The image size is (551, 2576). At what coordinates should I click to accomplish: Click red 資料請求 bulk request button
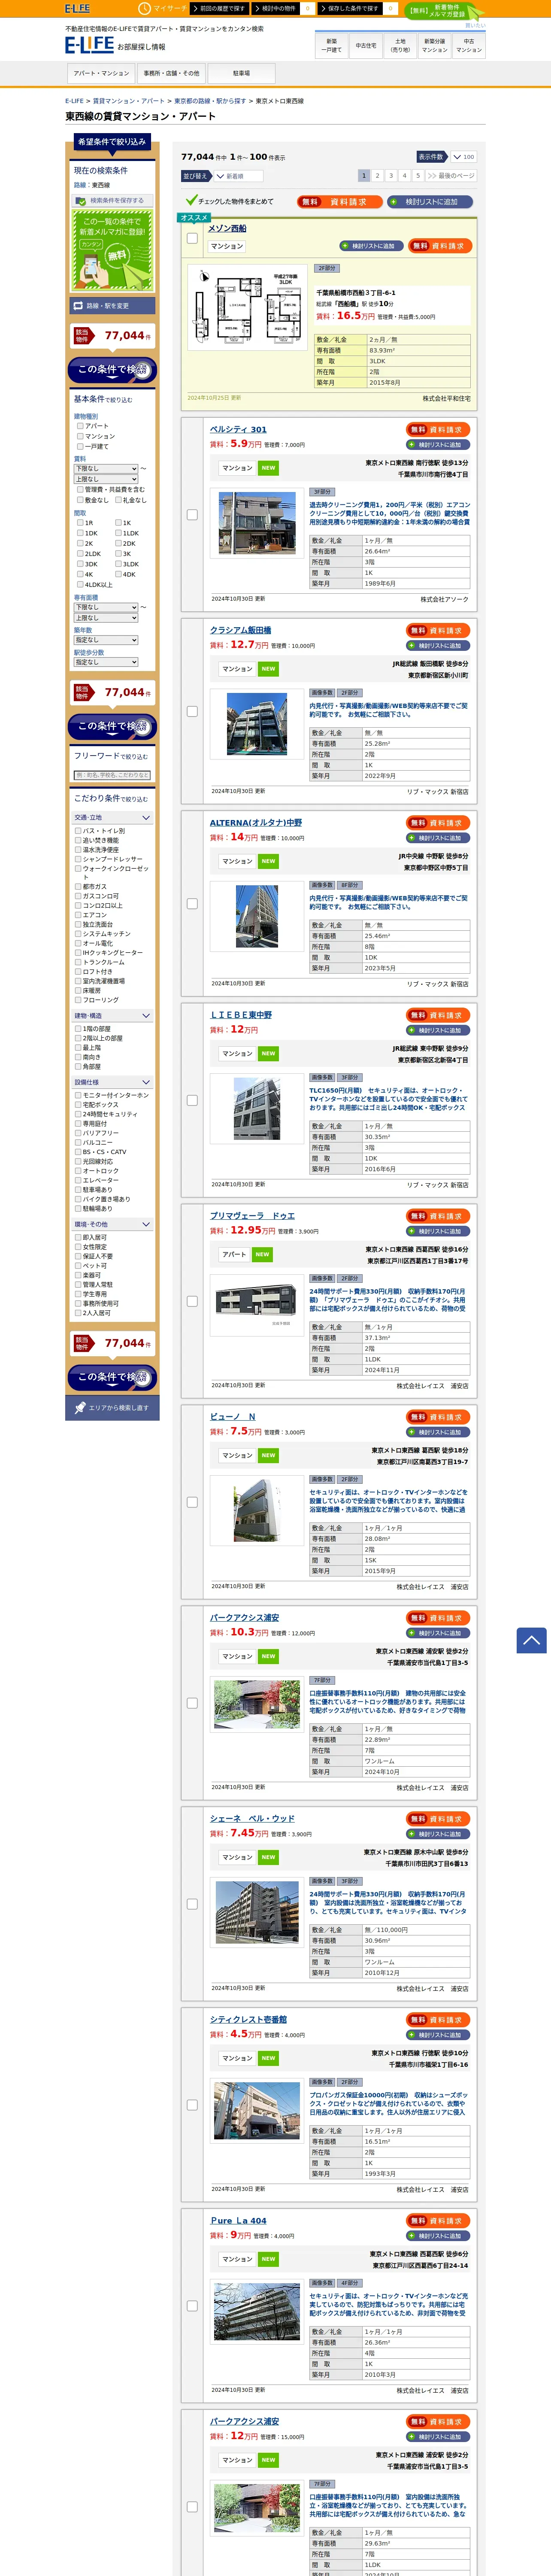pyautogui.click(x=339, y=201)
